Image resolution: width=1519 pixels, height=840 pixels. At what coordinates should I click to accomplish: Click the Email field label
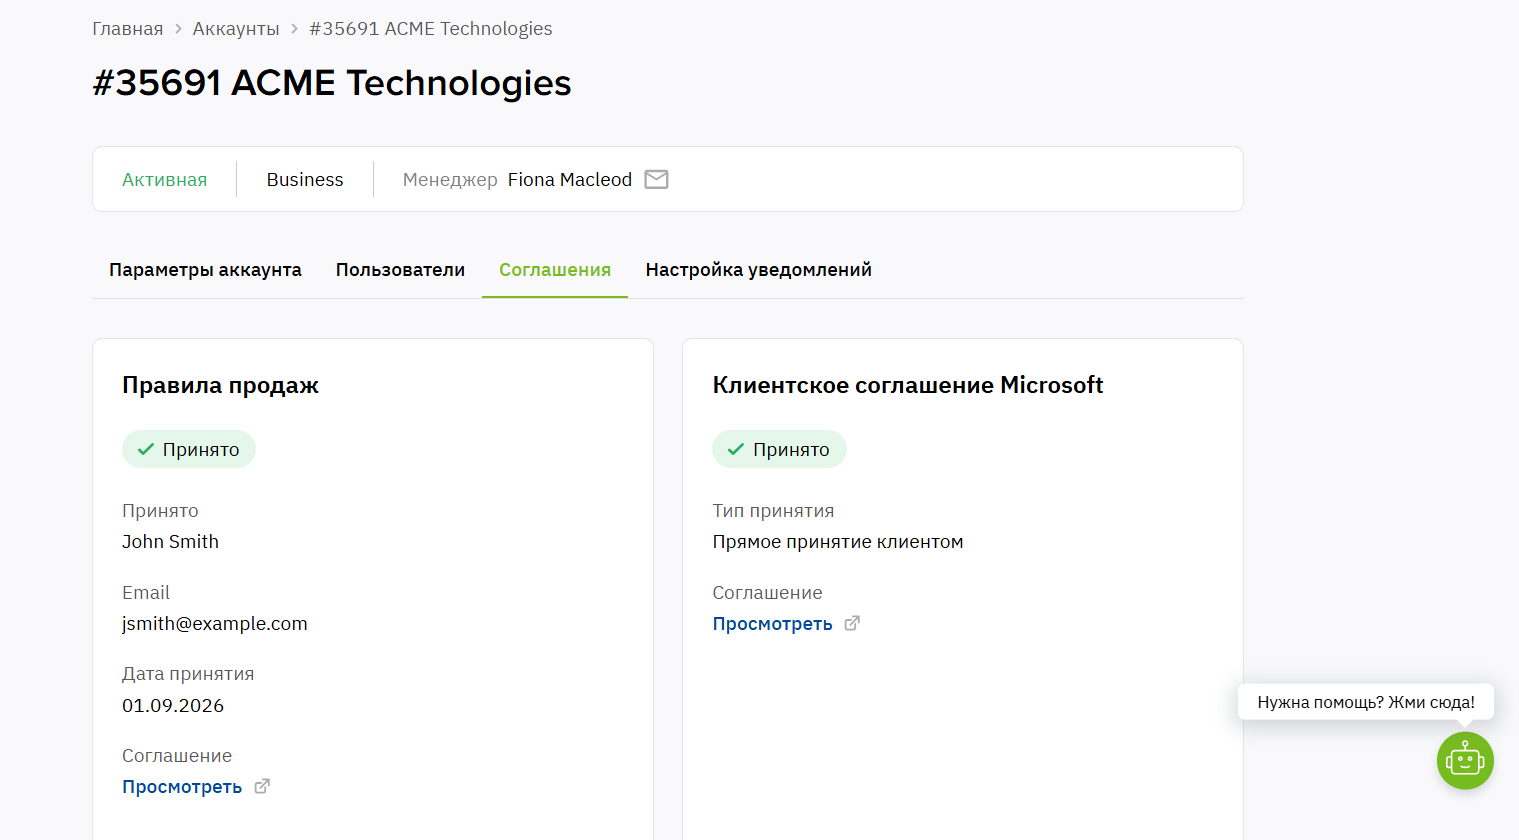click(146, 593)
